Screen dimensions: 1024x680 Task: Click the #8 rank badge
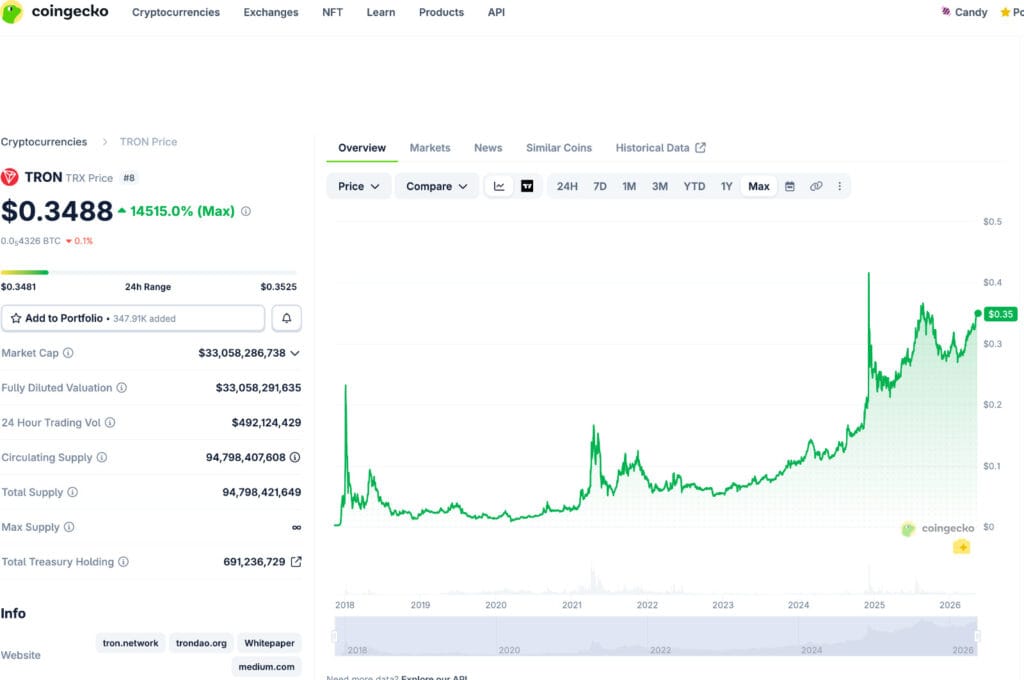point(129,178)
